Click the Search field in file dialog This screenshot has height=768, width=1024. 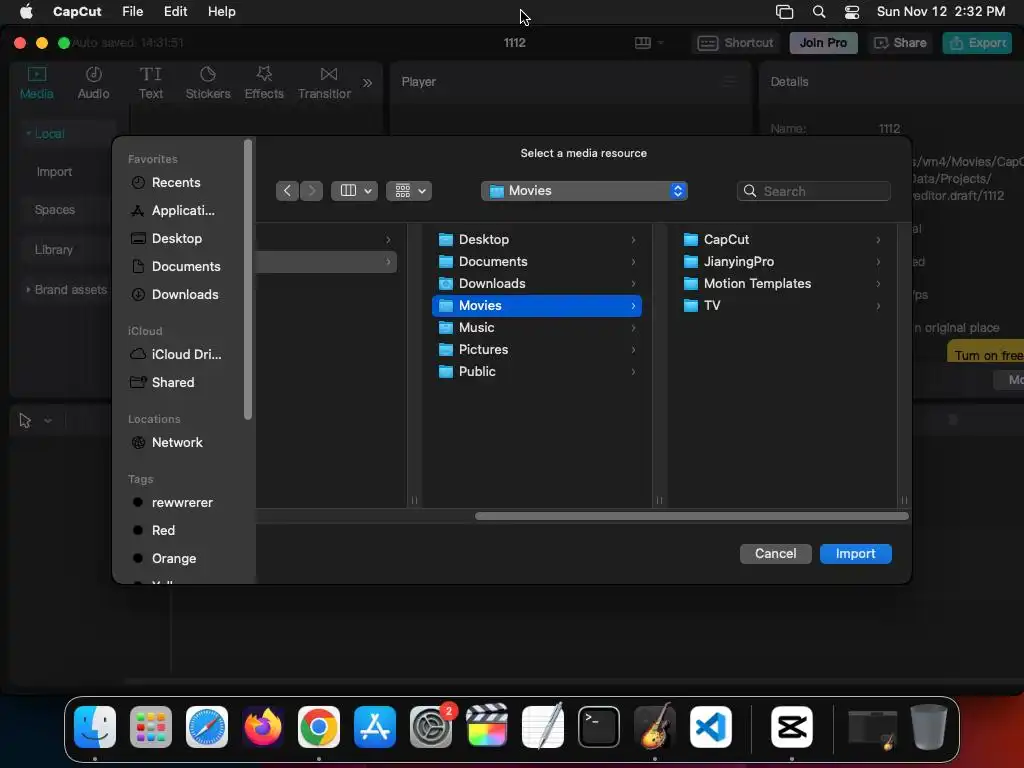(814, 191)
